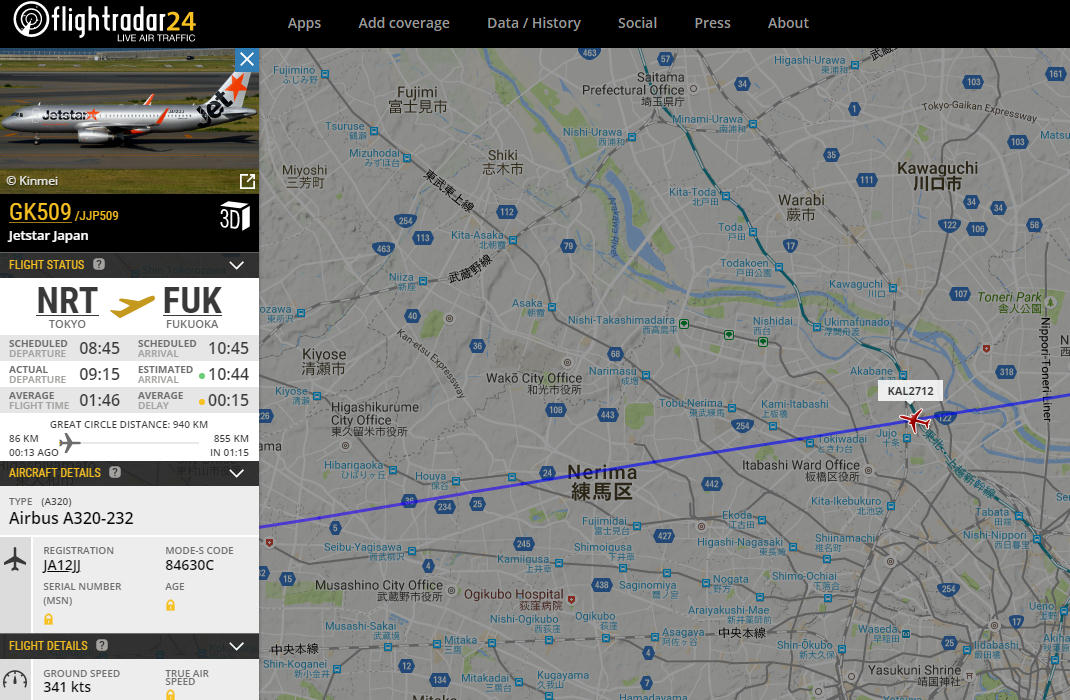Click Jetstar Japan airline name
The width and height of the screenshot is (1070, 700).
click(x=48, y=235)
